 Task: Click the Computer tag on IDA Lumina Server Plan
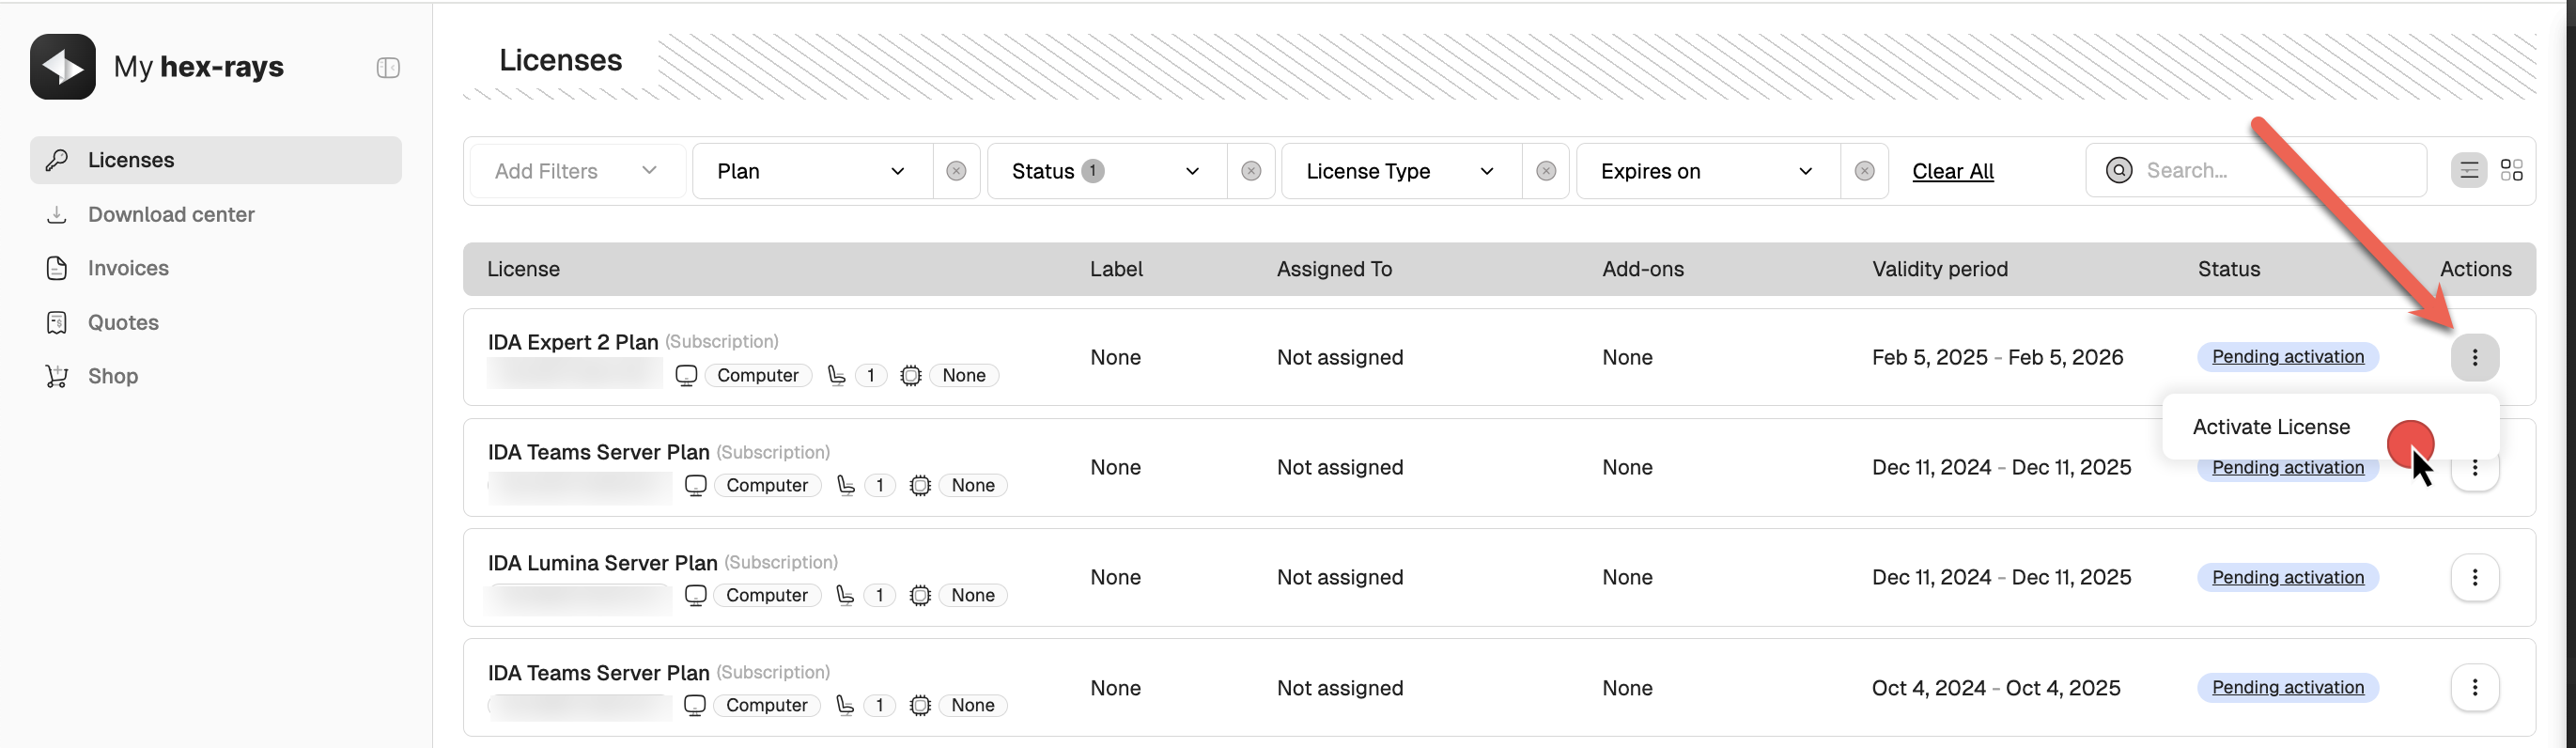tap(767, 595)
